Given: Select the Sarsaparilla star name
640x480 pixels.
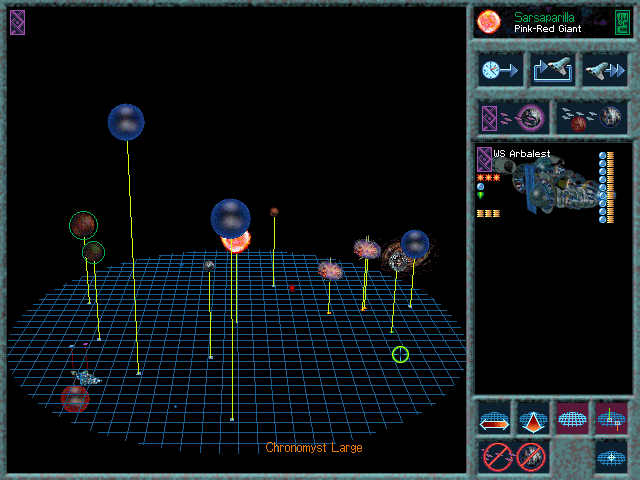Looking at the screenshot, I should (544, 17).
